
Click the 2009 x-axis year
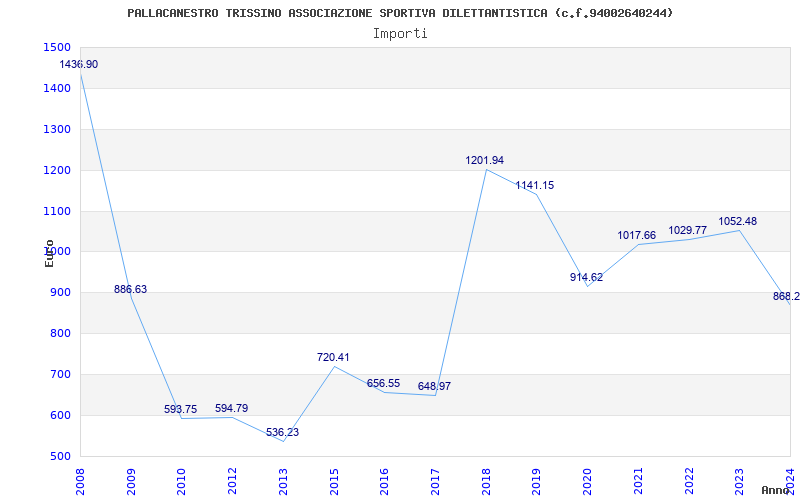pyautogui.click(x=131, y=481)
